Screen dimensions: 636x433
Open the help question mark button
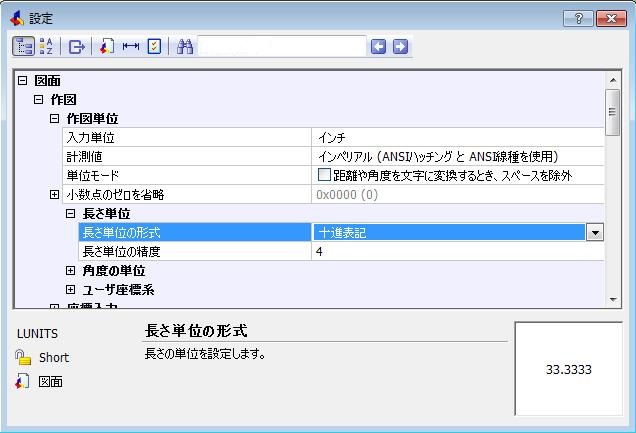(x=578, y=18)
